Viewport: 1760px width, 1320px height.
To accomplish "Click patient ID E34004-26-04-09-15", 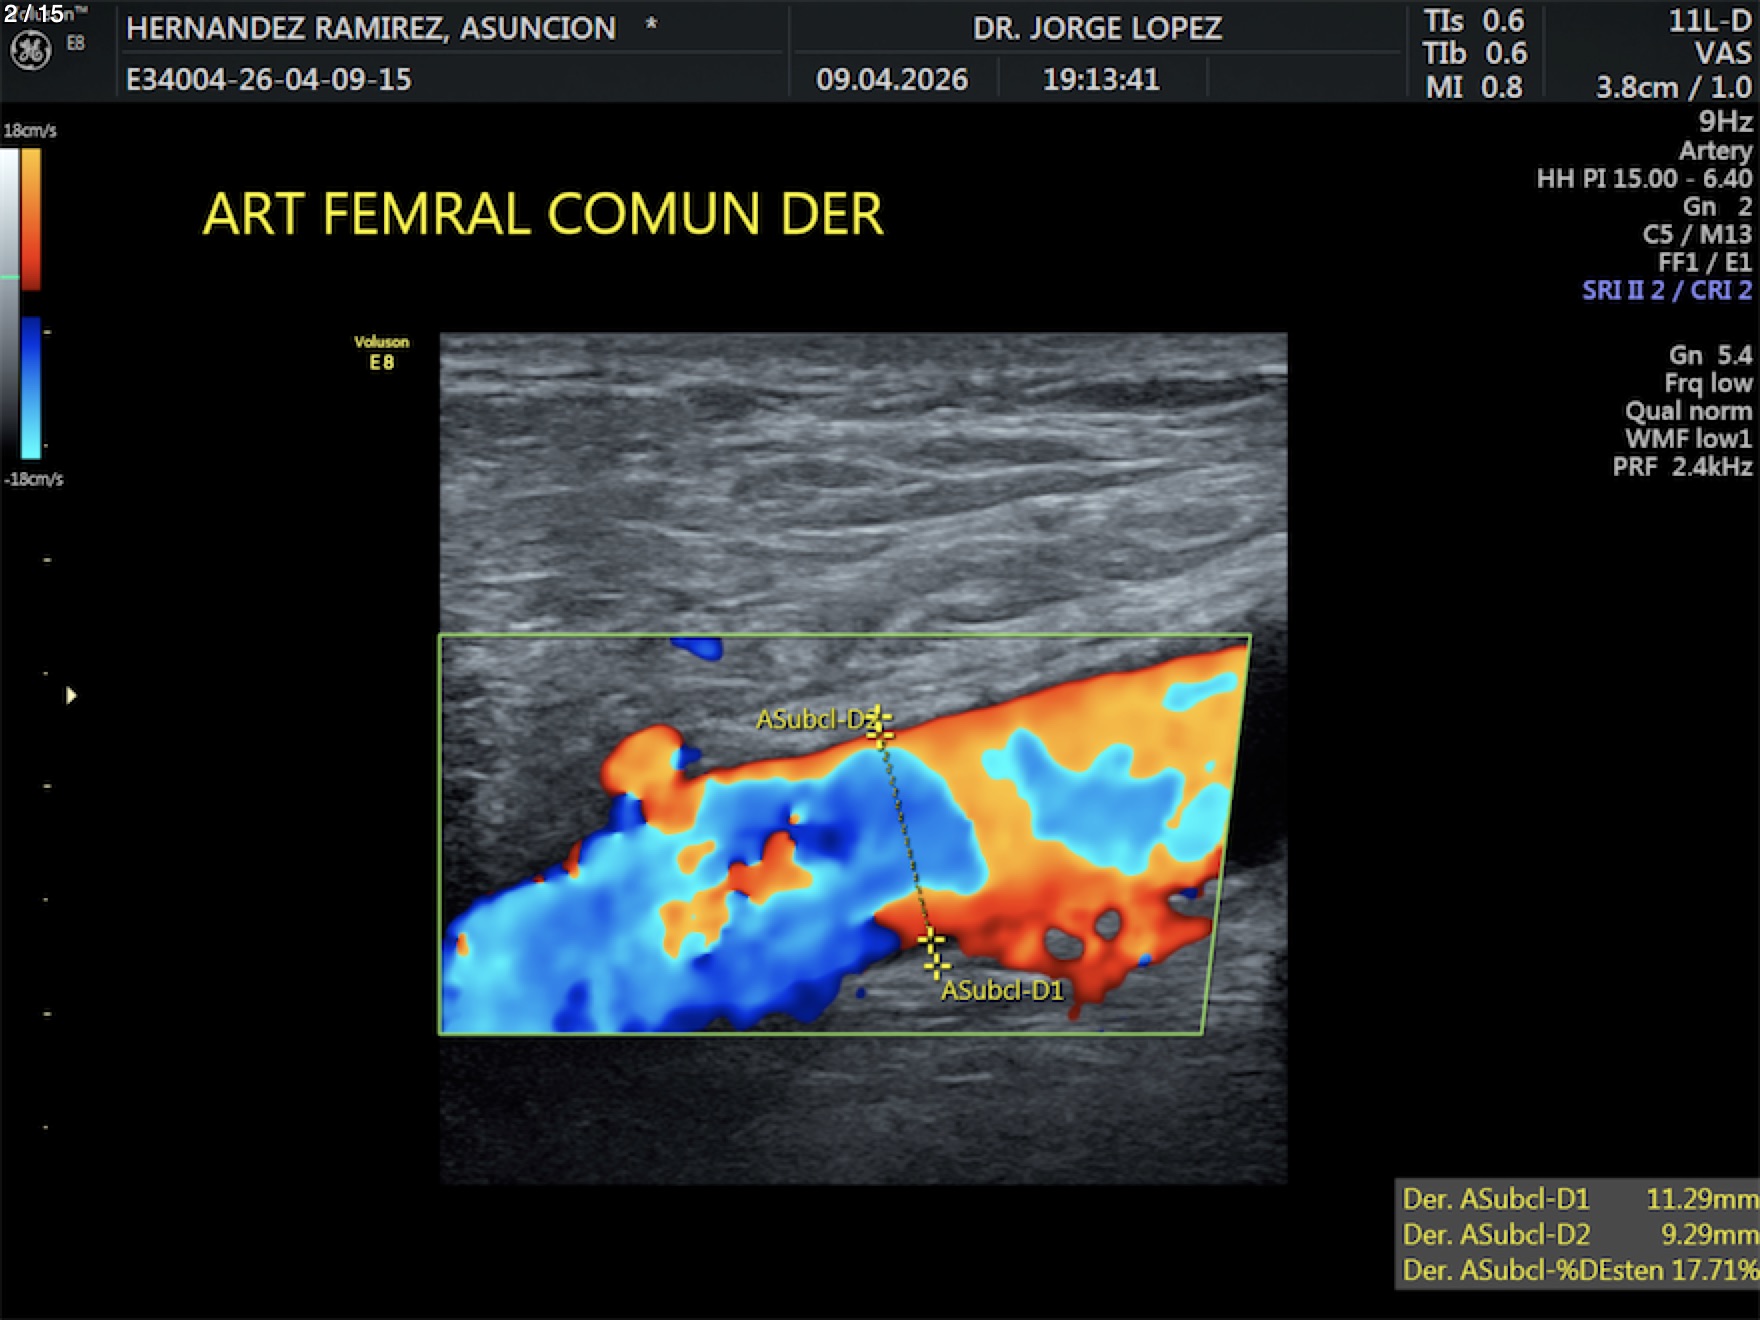I will pos(268,79).
